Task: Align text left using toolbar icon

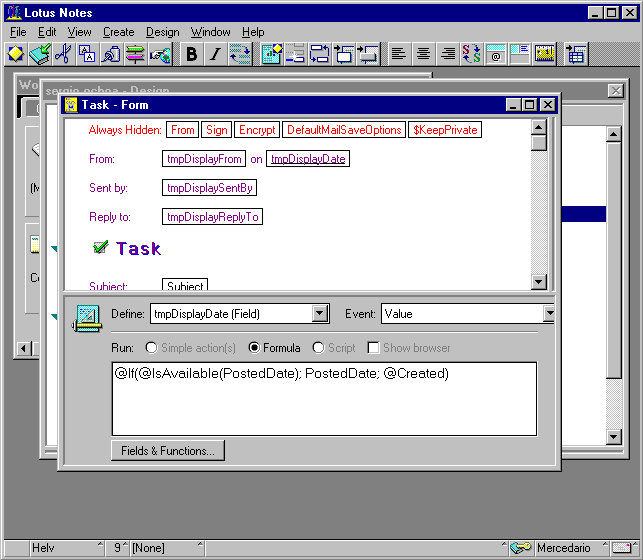Action: (399, 54)
